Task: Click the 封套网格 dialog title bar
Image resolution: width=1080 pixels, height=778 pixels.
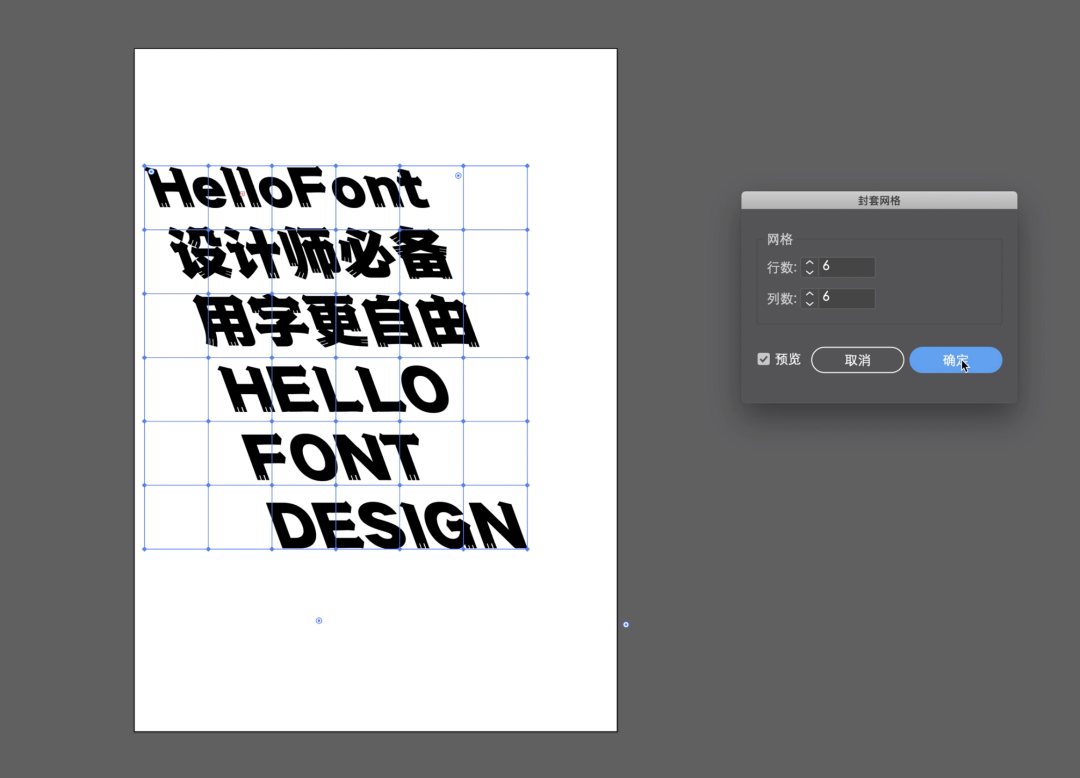Action: click(878, 200)
